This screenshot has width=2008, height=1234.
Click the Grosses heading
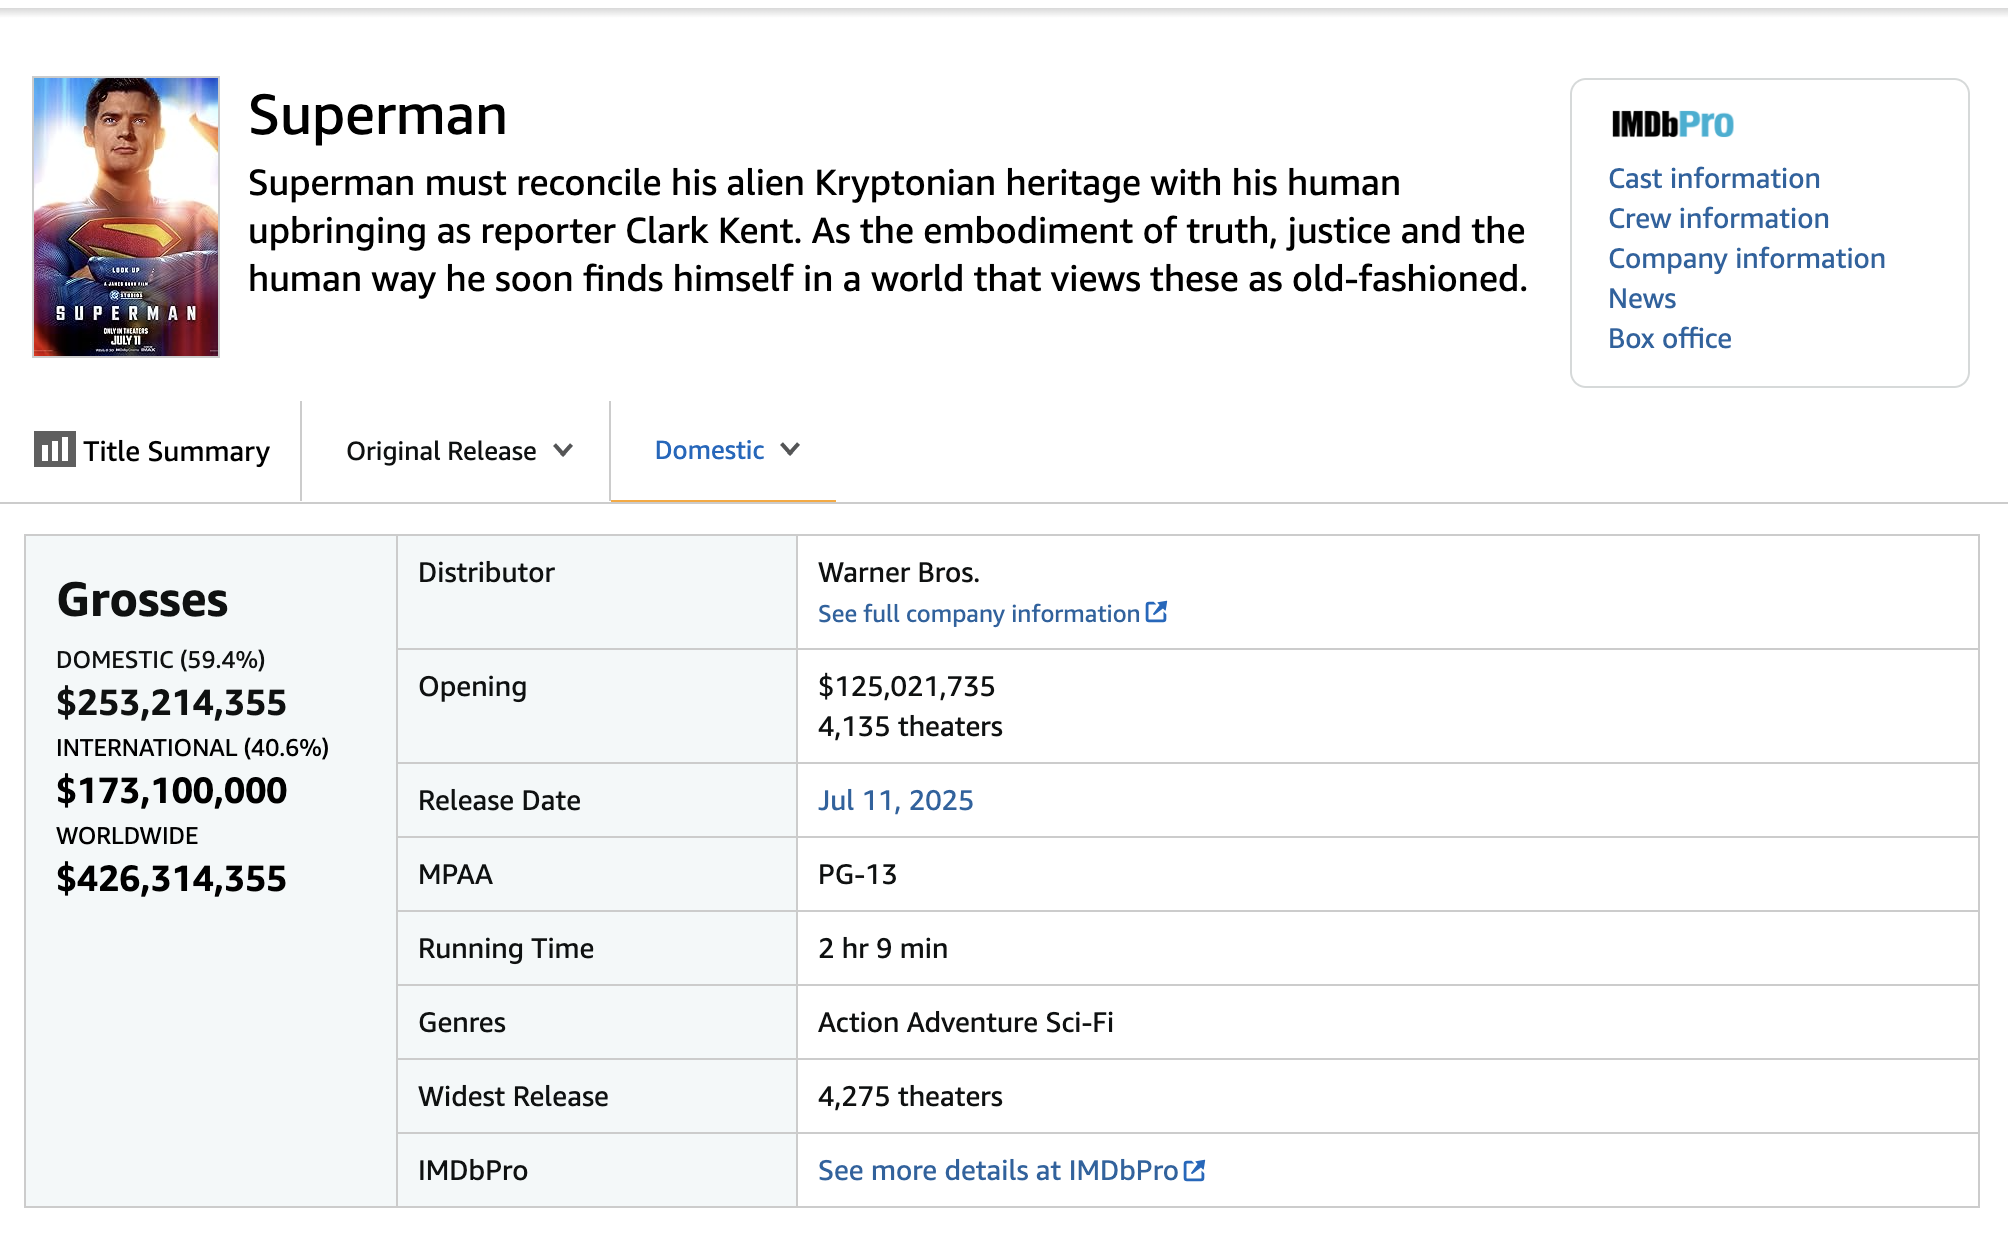click(142, 600)
